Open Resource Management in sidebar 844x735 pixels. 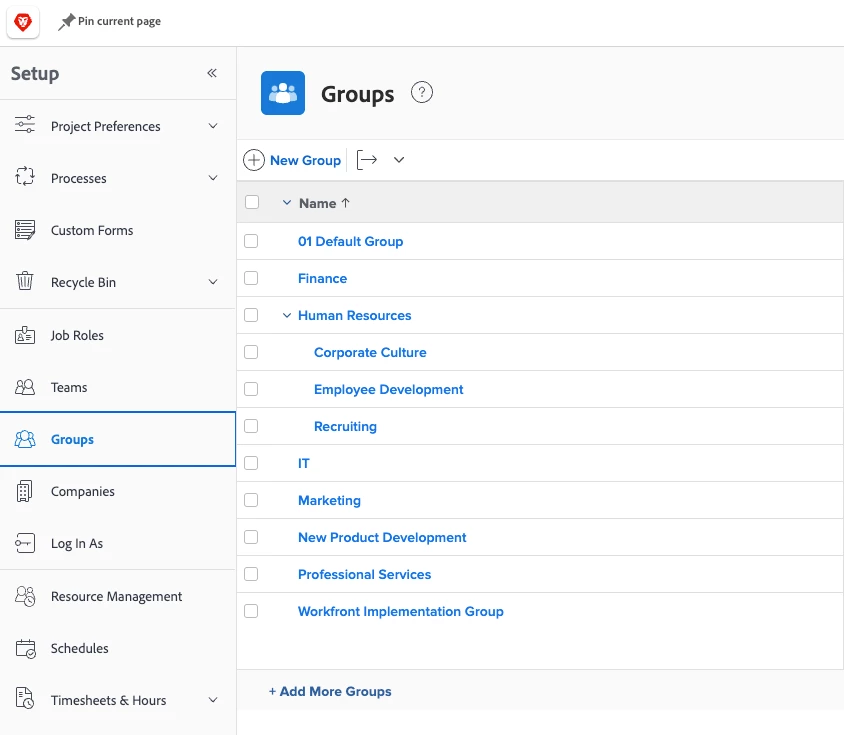click(118, 596)
